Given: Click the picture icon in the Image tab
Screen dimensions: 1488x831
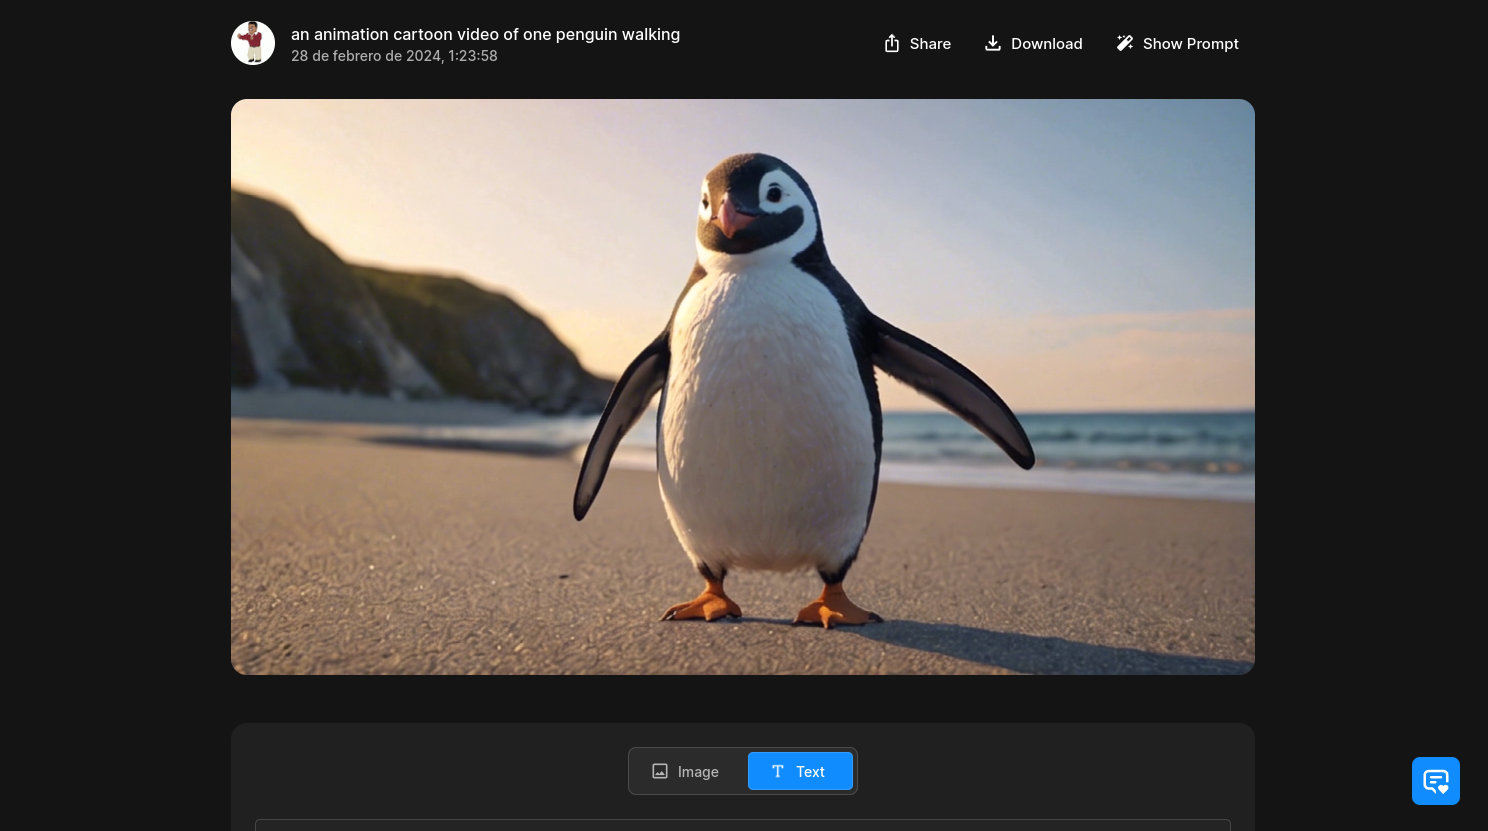Looking at the screenshot, I should (x=660, y=771).
